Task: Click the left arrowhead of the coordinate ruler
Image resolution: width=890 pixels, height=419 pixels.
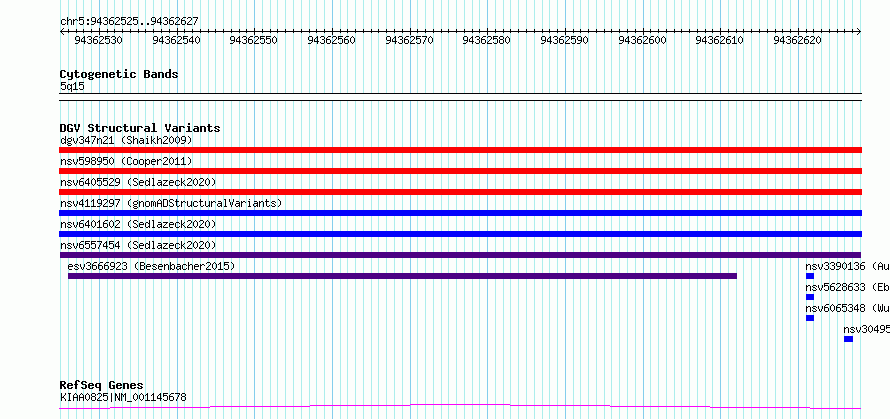Action: pyautogui.click(x=62, y=32)
